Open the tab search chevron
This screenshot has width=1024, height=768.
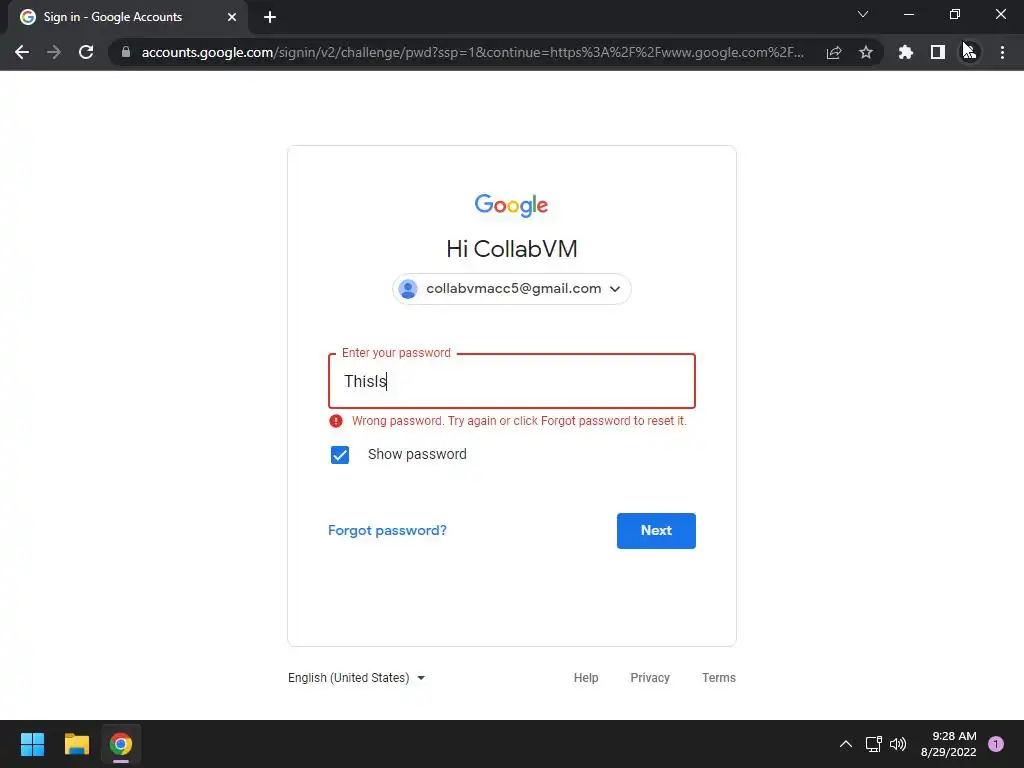click(x=863, y=14)
